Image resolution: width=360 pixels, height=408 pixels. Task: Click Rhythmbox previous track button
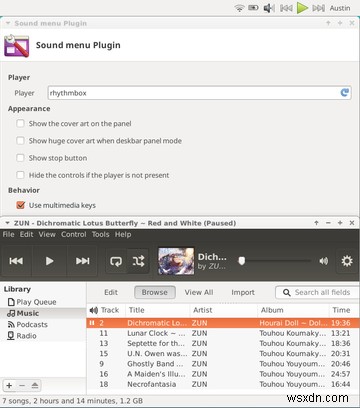[x=16, y=261]
